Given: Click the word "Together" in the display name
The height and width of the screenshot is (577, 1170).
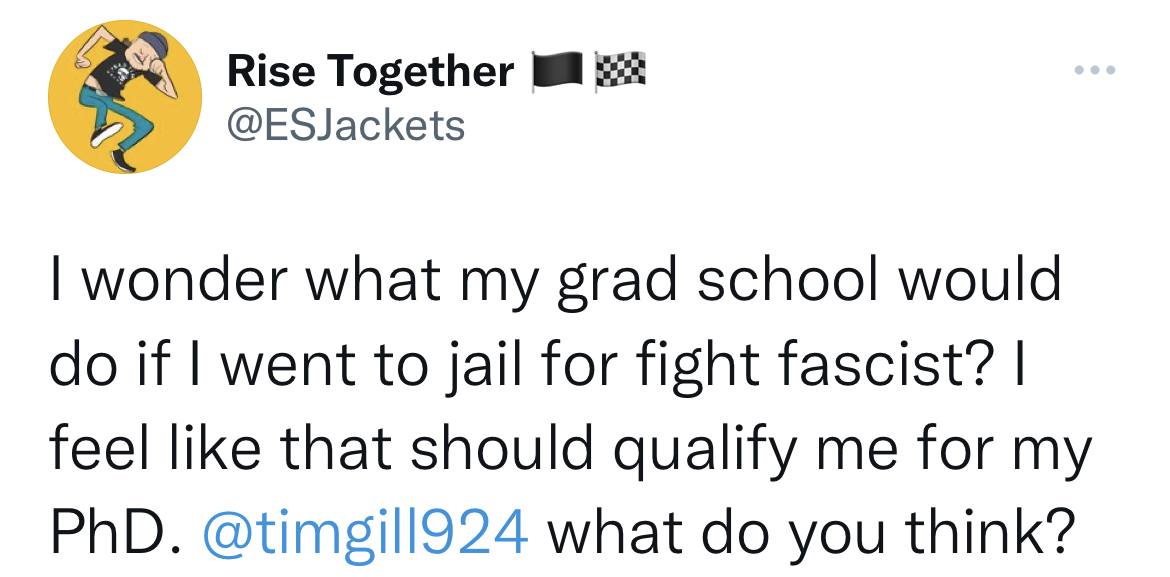Looking at the screenshot, I should [x=420, y=72].
